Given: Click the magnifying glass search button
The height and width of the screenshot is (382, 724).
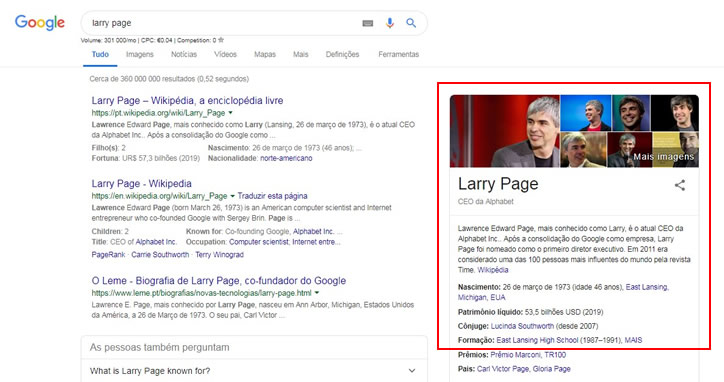Looking at the screenshot, I should 411,23.
